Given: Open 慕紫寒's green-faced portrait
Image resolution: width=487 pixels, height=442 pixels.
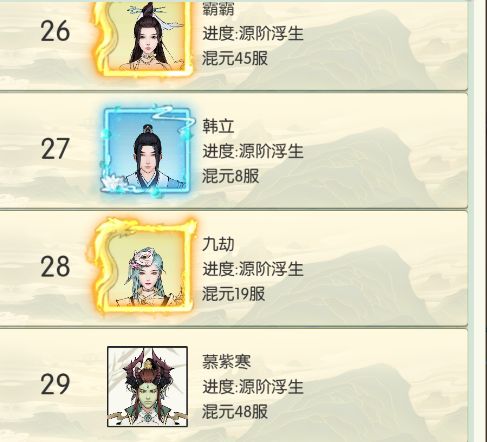Looking at the screenshot, I should tap(147, 387).
